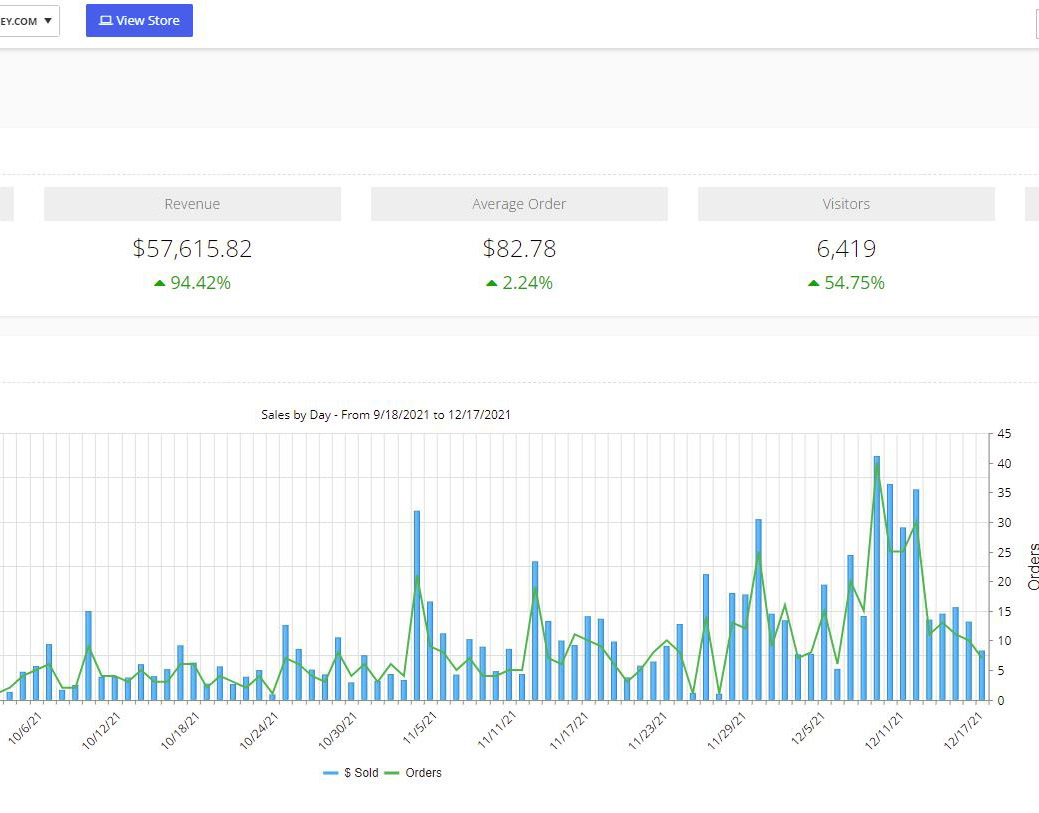Toggle the Orders legend series
1039x813 pixels.
413,773
